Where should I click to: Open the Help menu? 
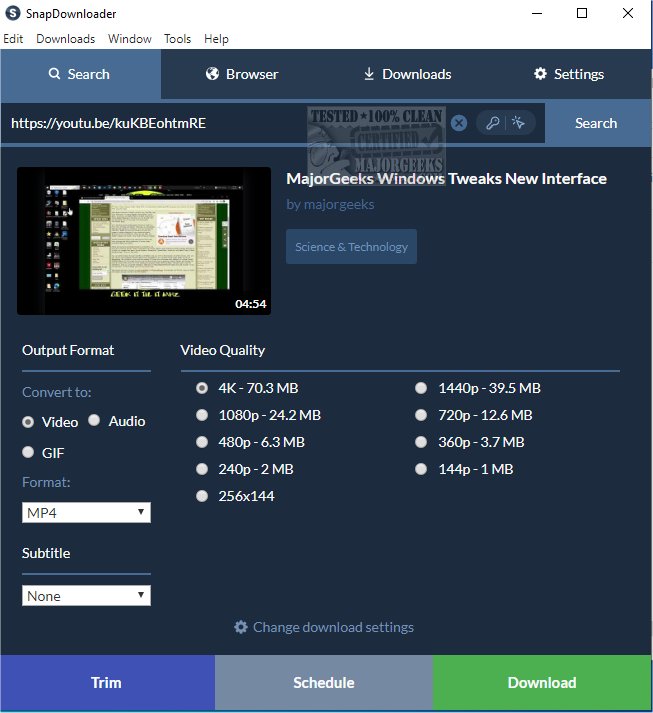pyautogui.click(x=216, y=39)
